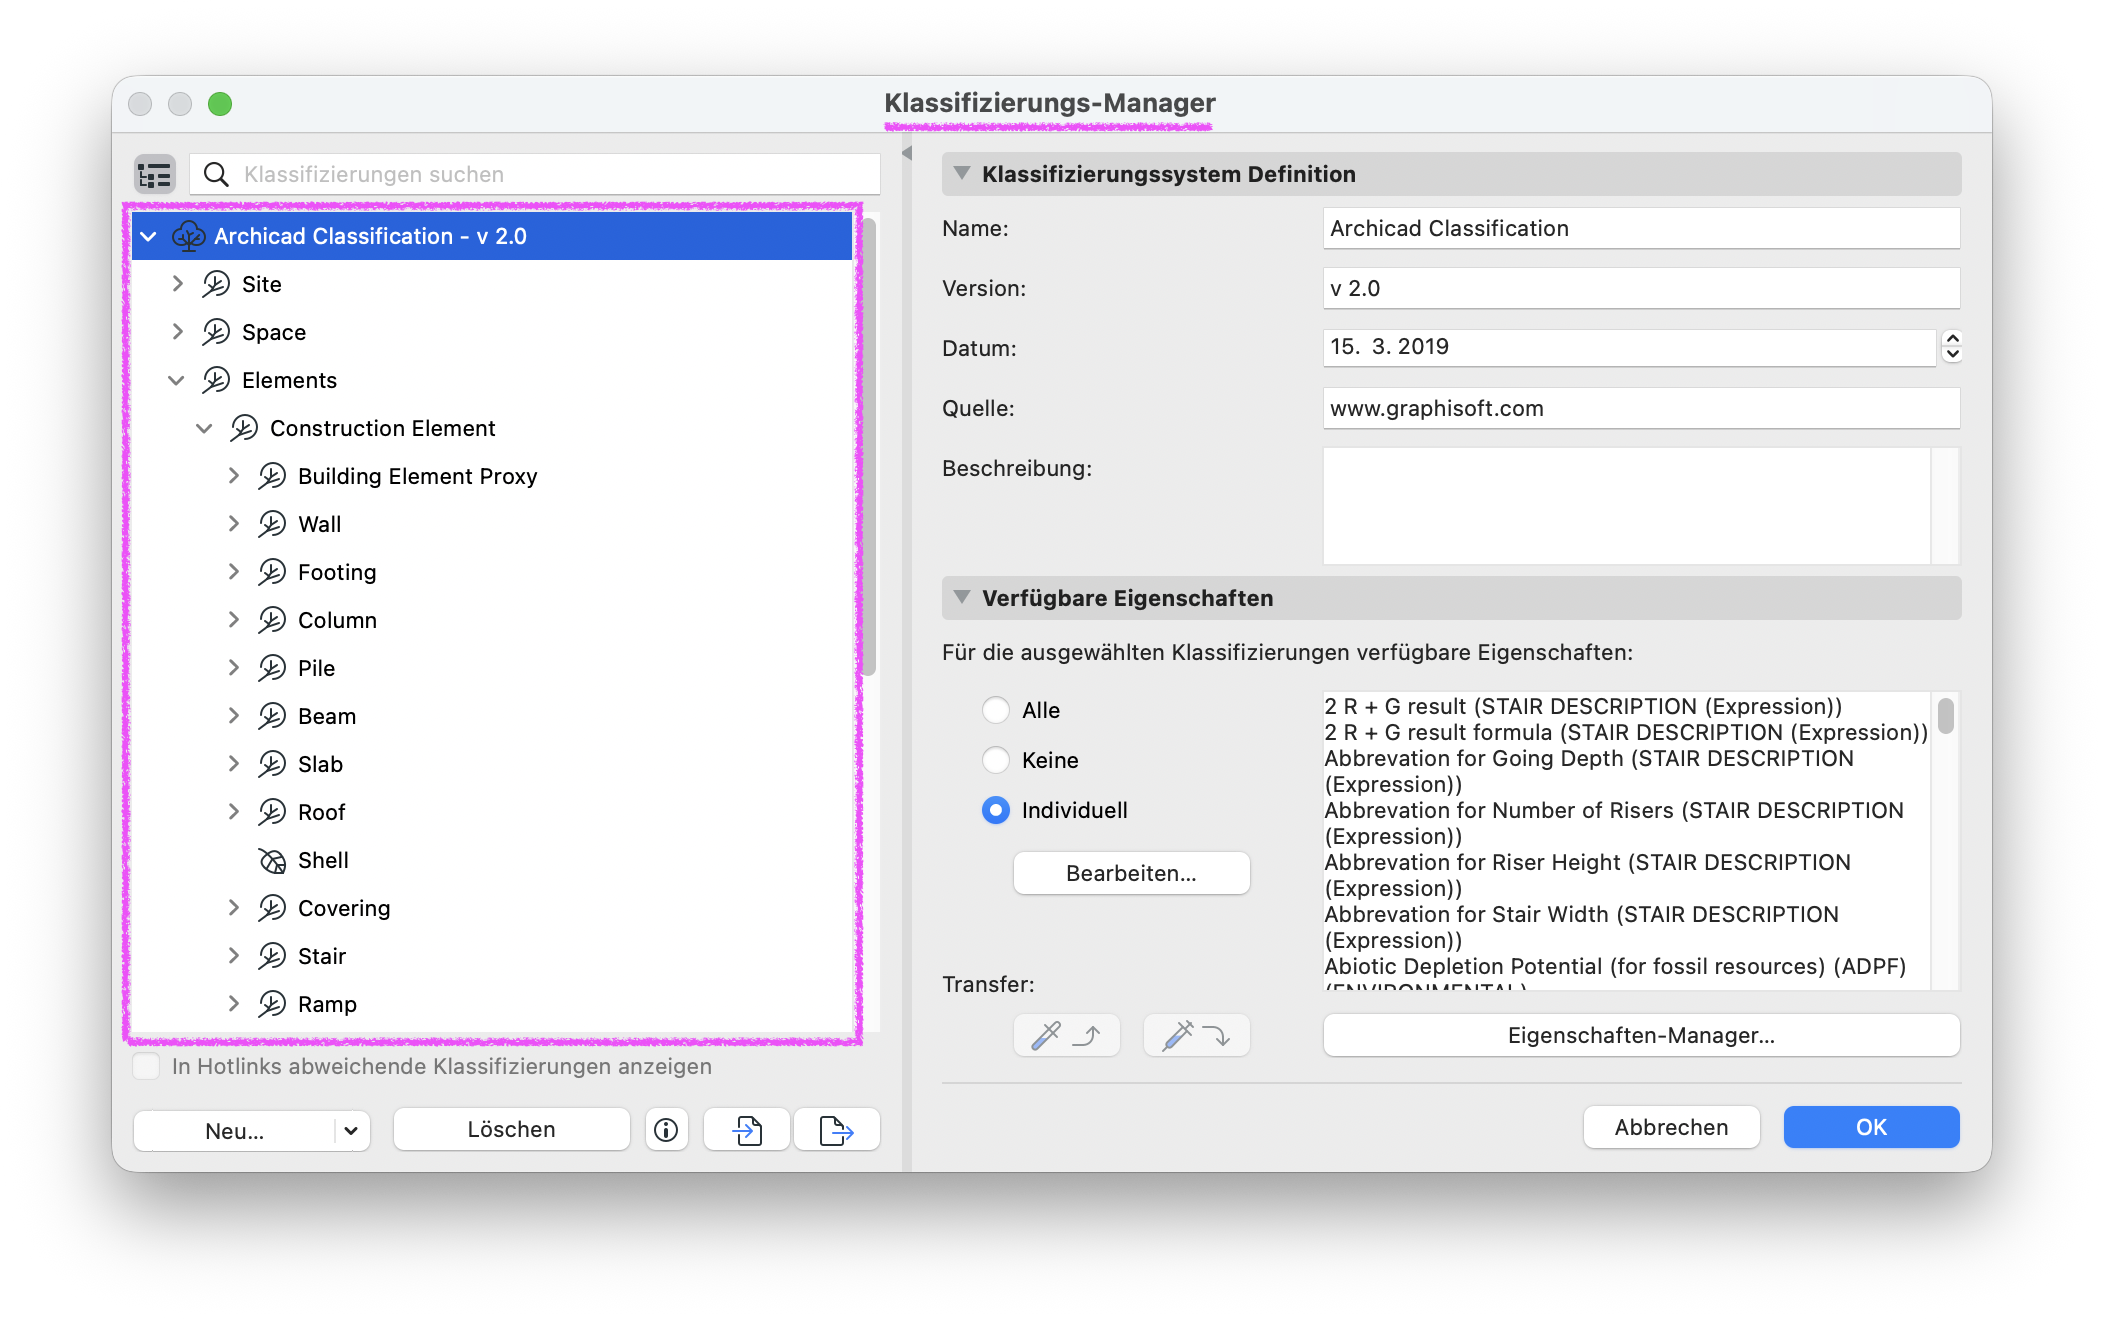Collapse the left panel with splitter arrow
Screen dimensions: 2104x1320
pyautogui.click(x=907, y=154)
